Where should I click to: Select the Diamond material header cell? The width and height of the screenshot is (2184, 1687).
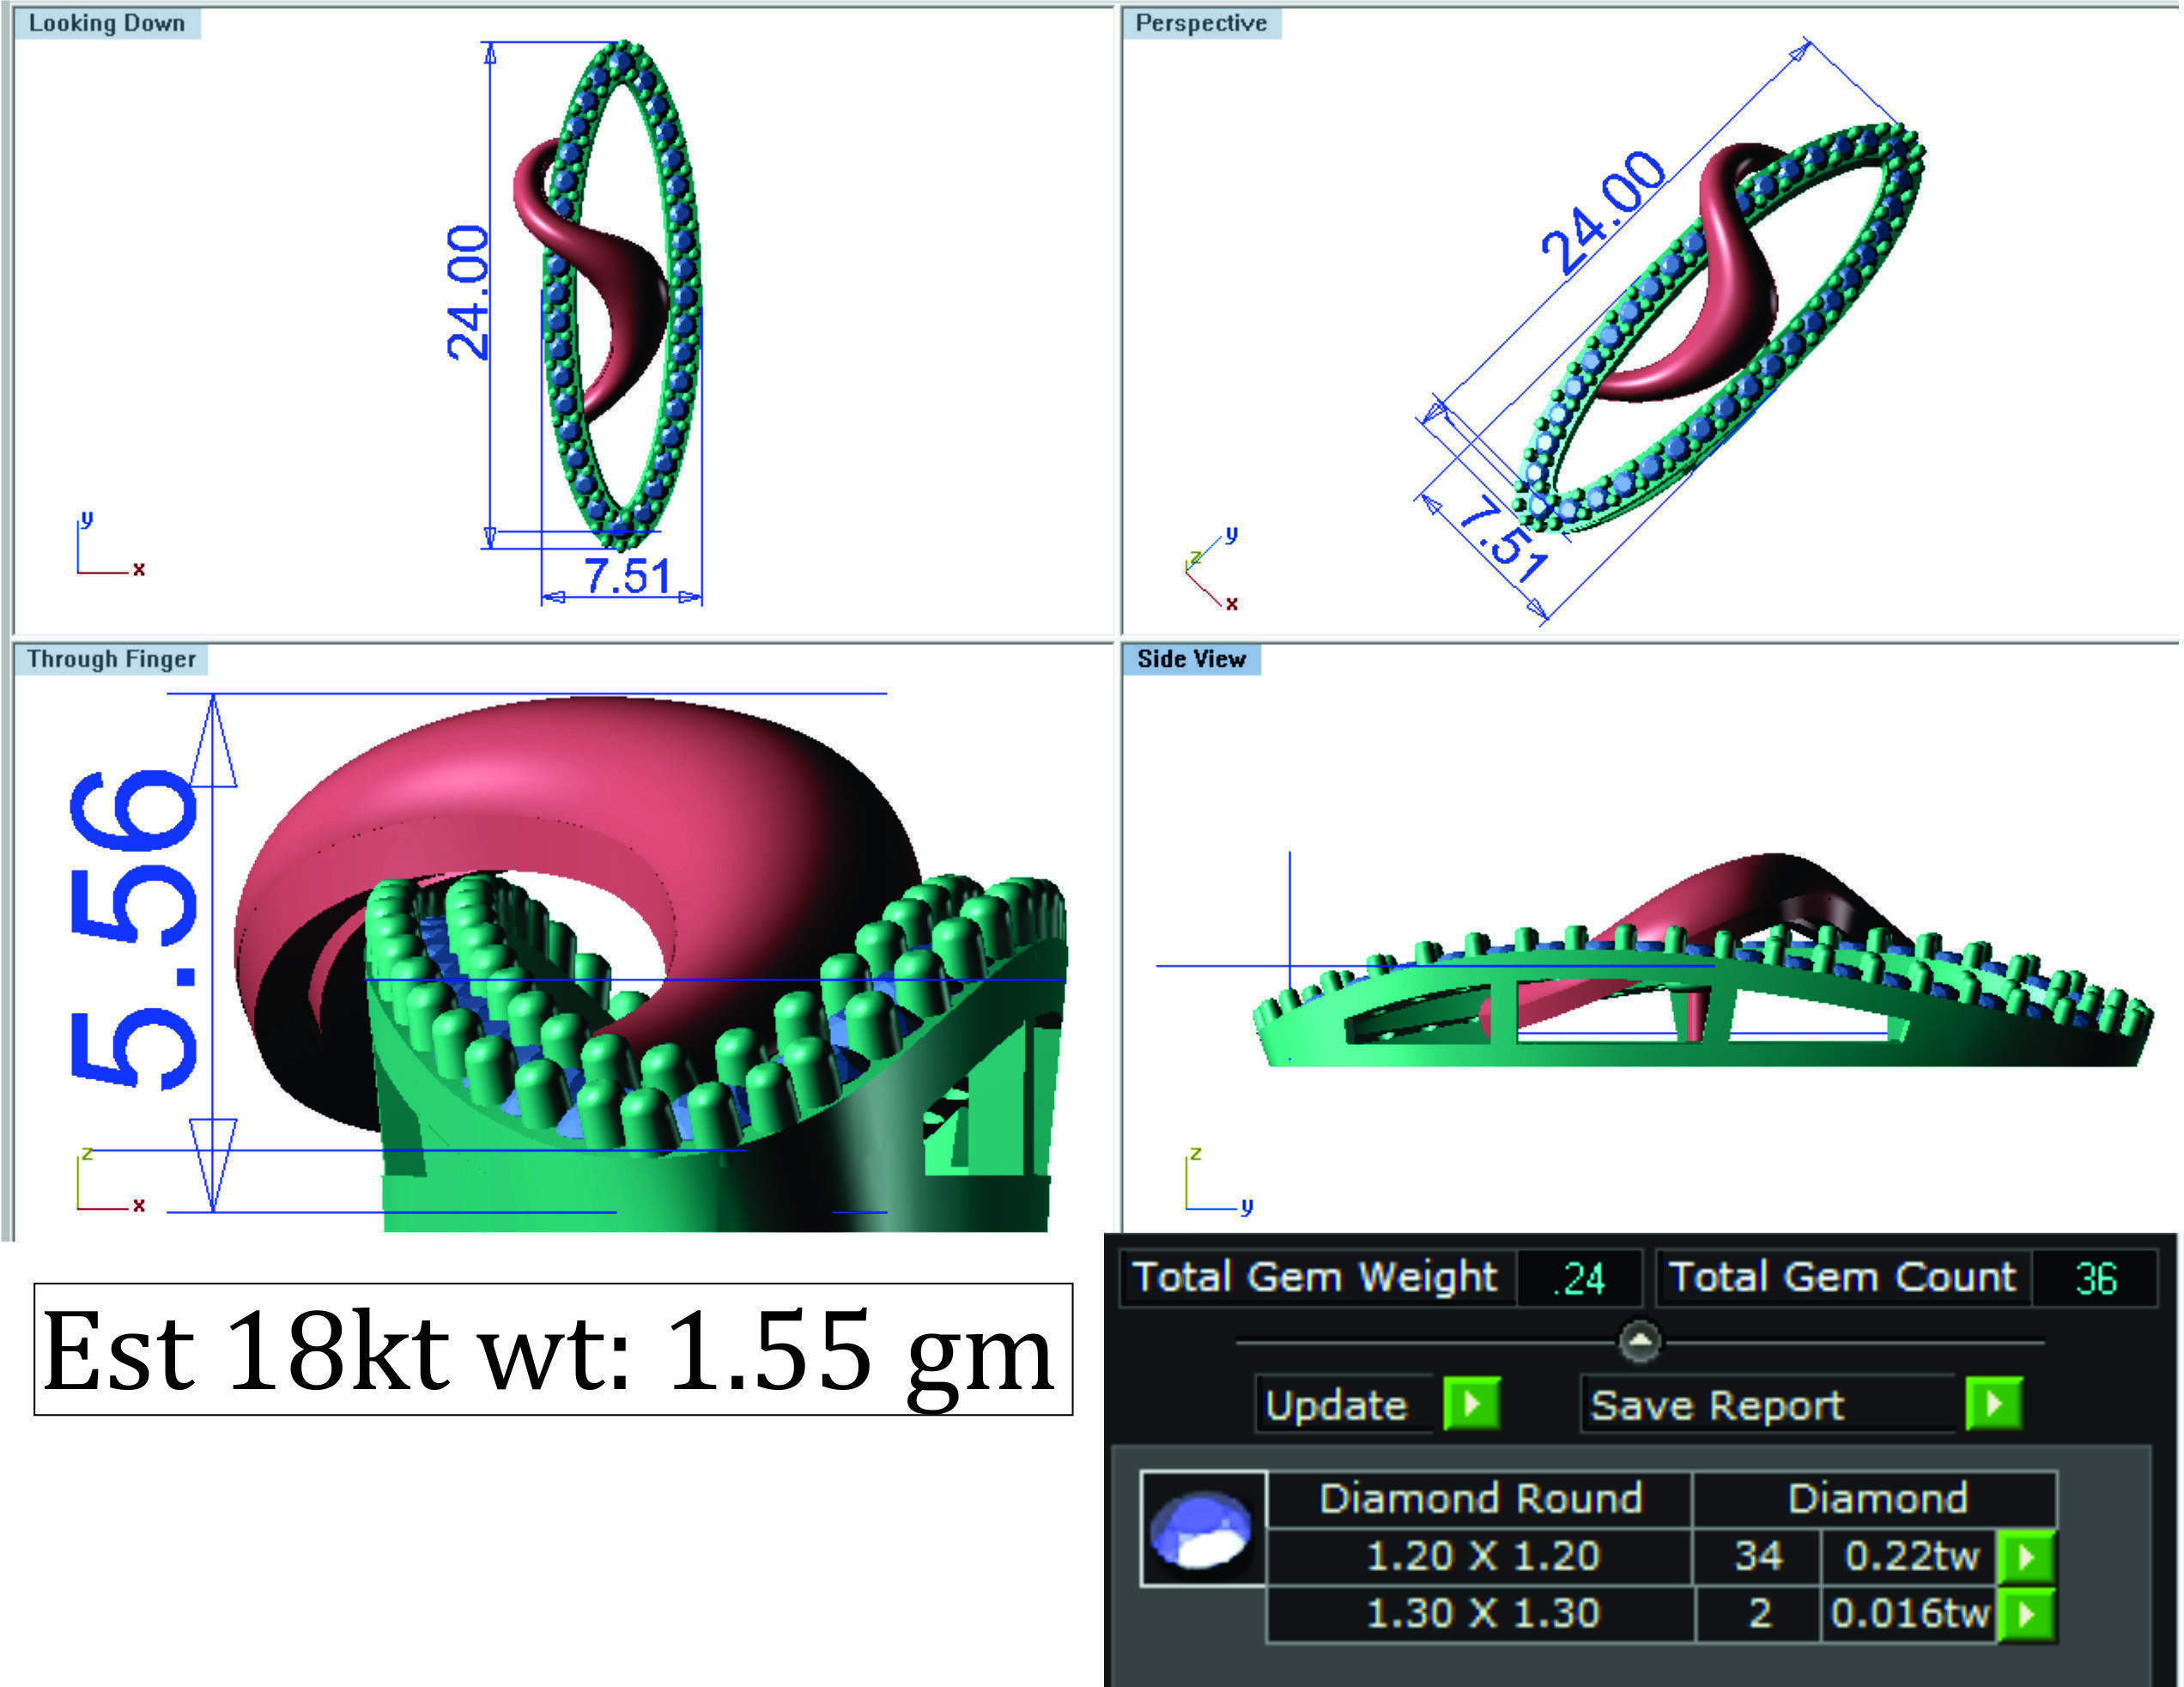click(x=1877, y=1499)
